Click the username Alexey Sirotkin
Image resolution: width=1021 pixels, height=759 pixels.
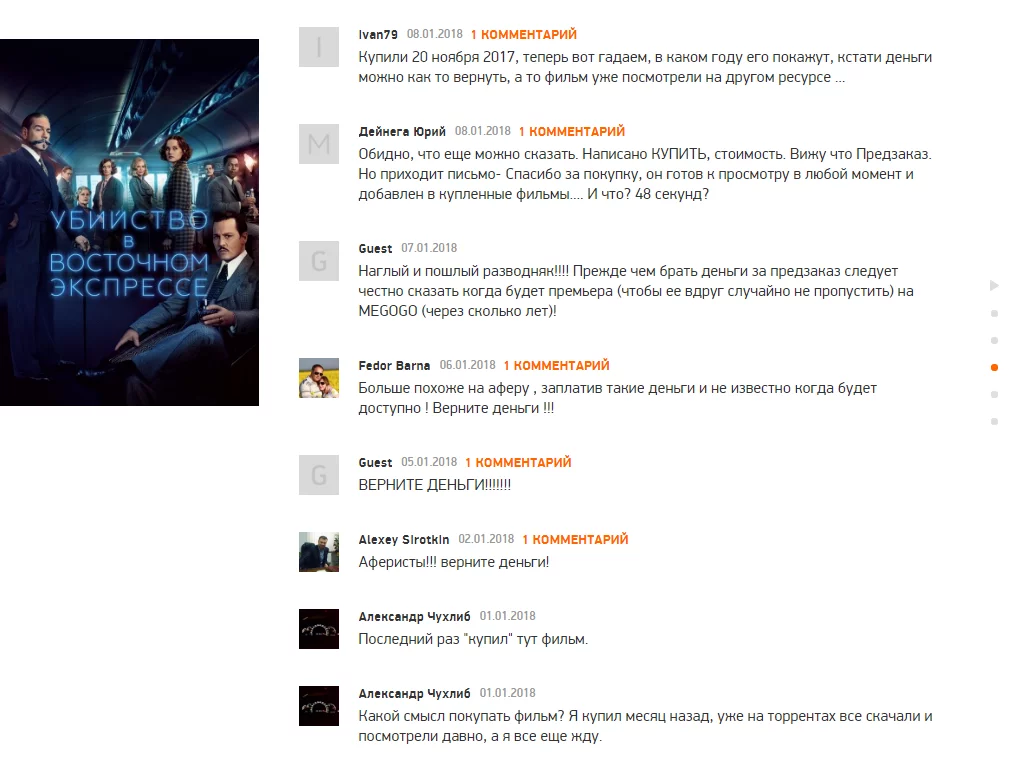(404, 540)
